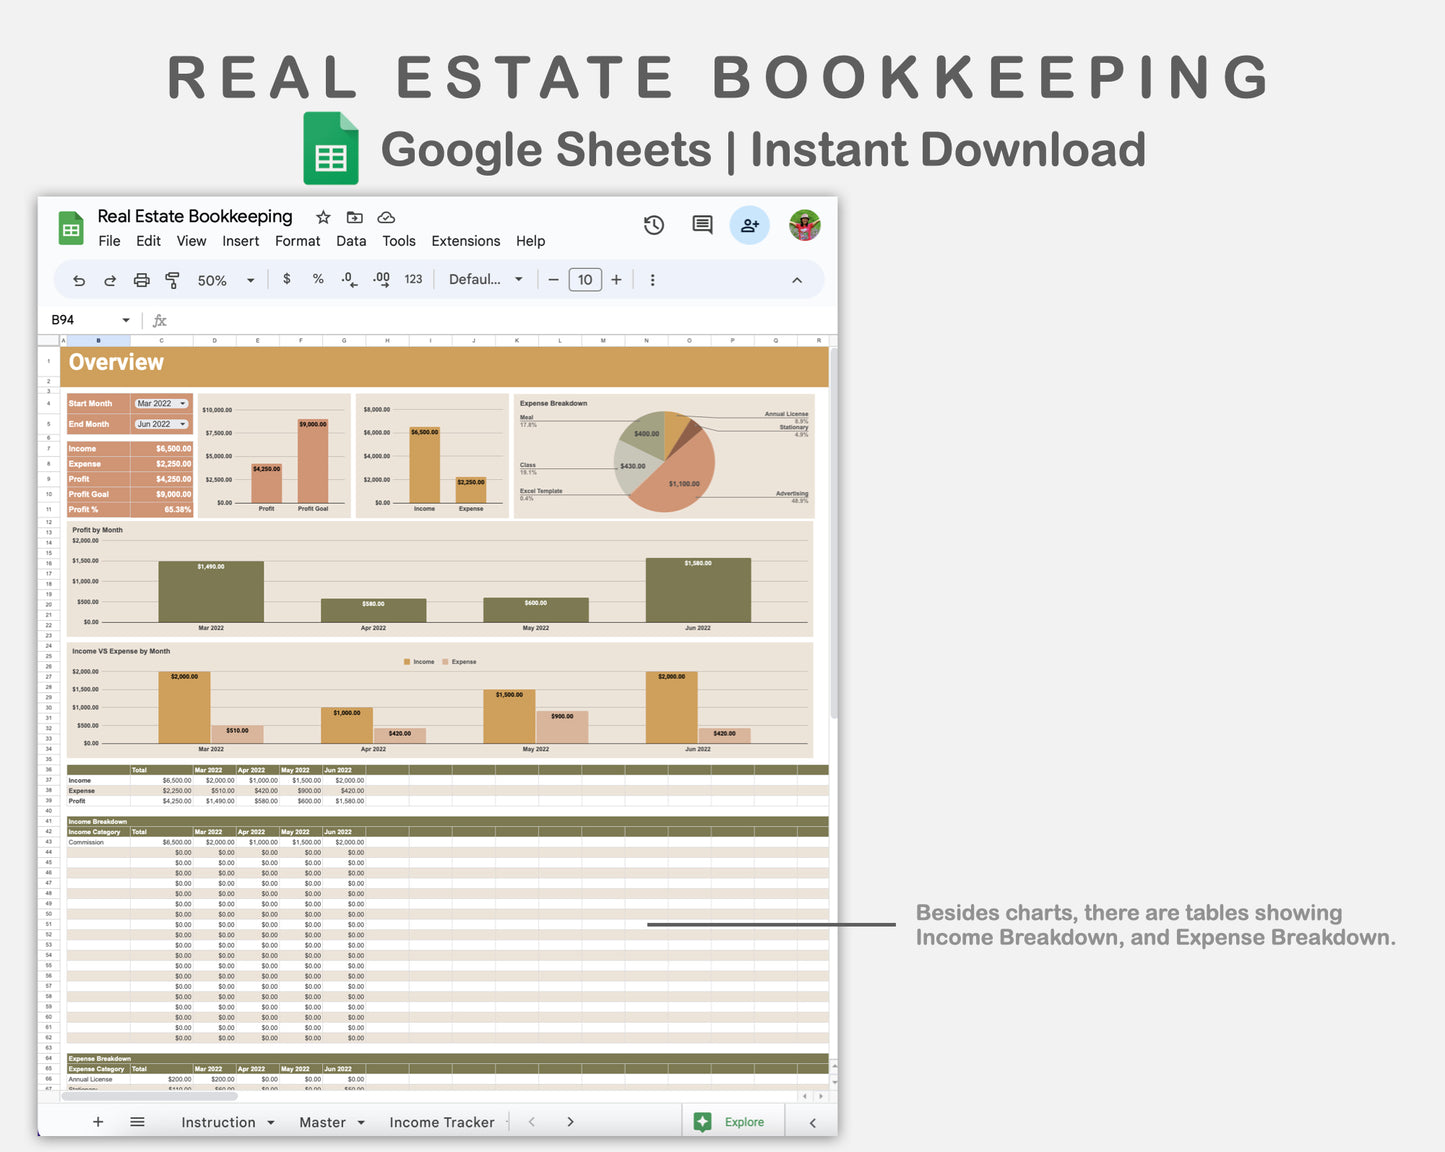Viewport: 1445px width, 1152px height.
Task: Click the percent format icon
Action: tap(318, 280)
